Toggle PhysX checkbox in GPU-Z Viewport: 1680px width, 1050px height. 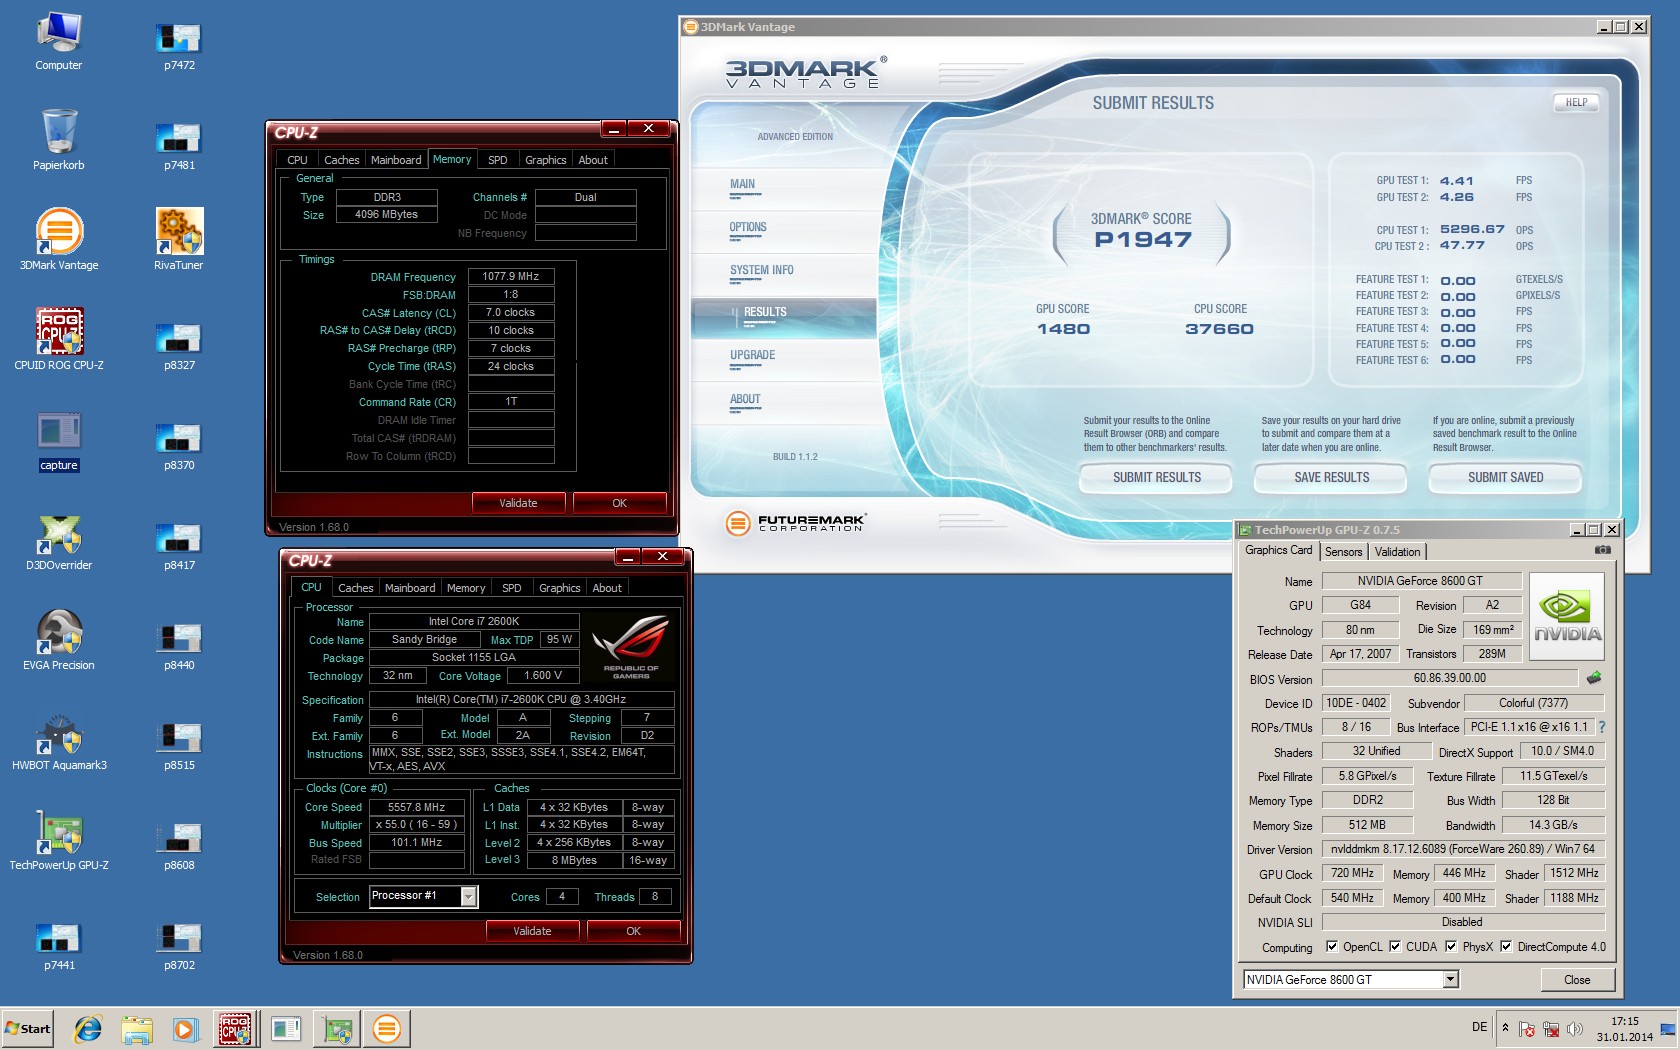pyautogui.click(x=1451, y=947)
